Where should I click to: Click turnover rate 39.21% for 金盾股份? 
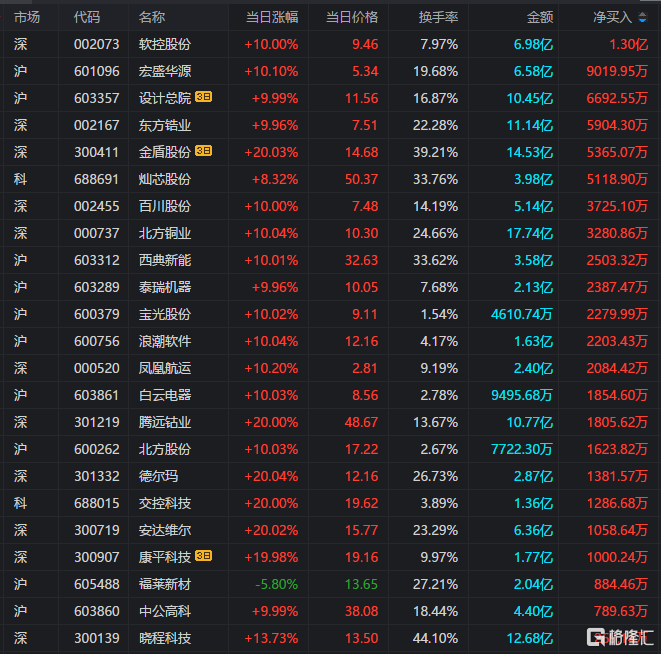click(435, 152)
